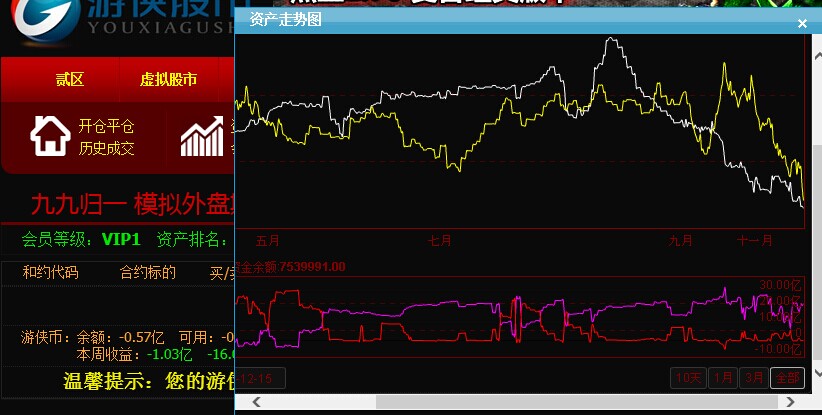Click the horizontal scrollbar right arrow

pyautogui.click(x=789, y=402)
